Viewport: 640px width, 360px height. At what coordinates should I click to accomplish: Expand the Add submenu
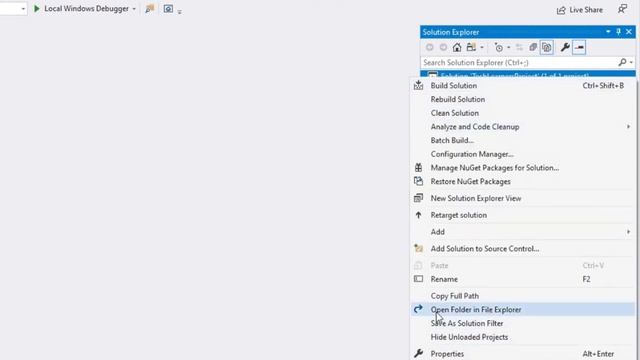(x=522, y=232)
